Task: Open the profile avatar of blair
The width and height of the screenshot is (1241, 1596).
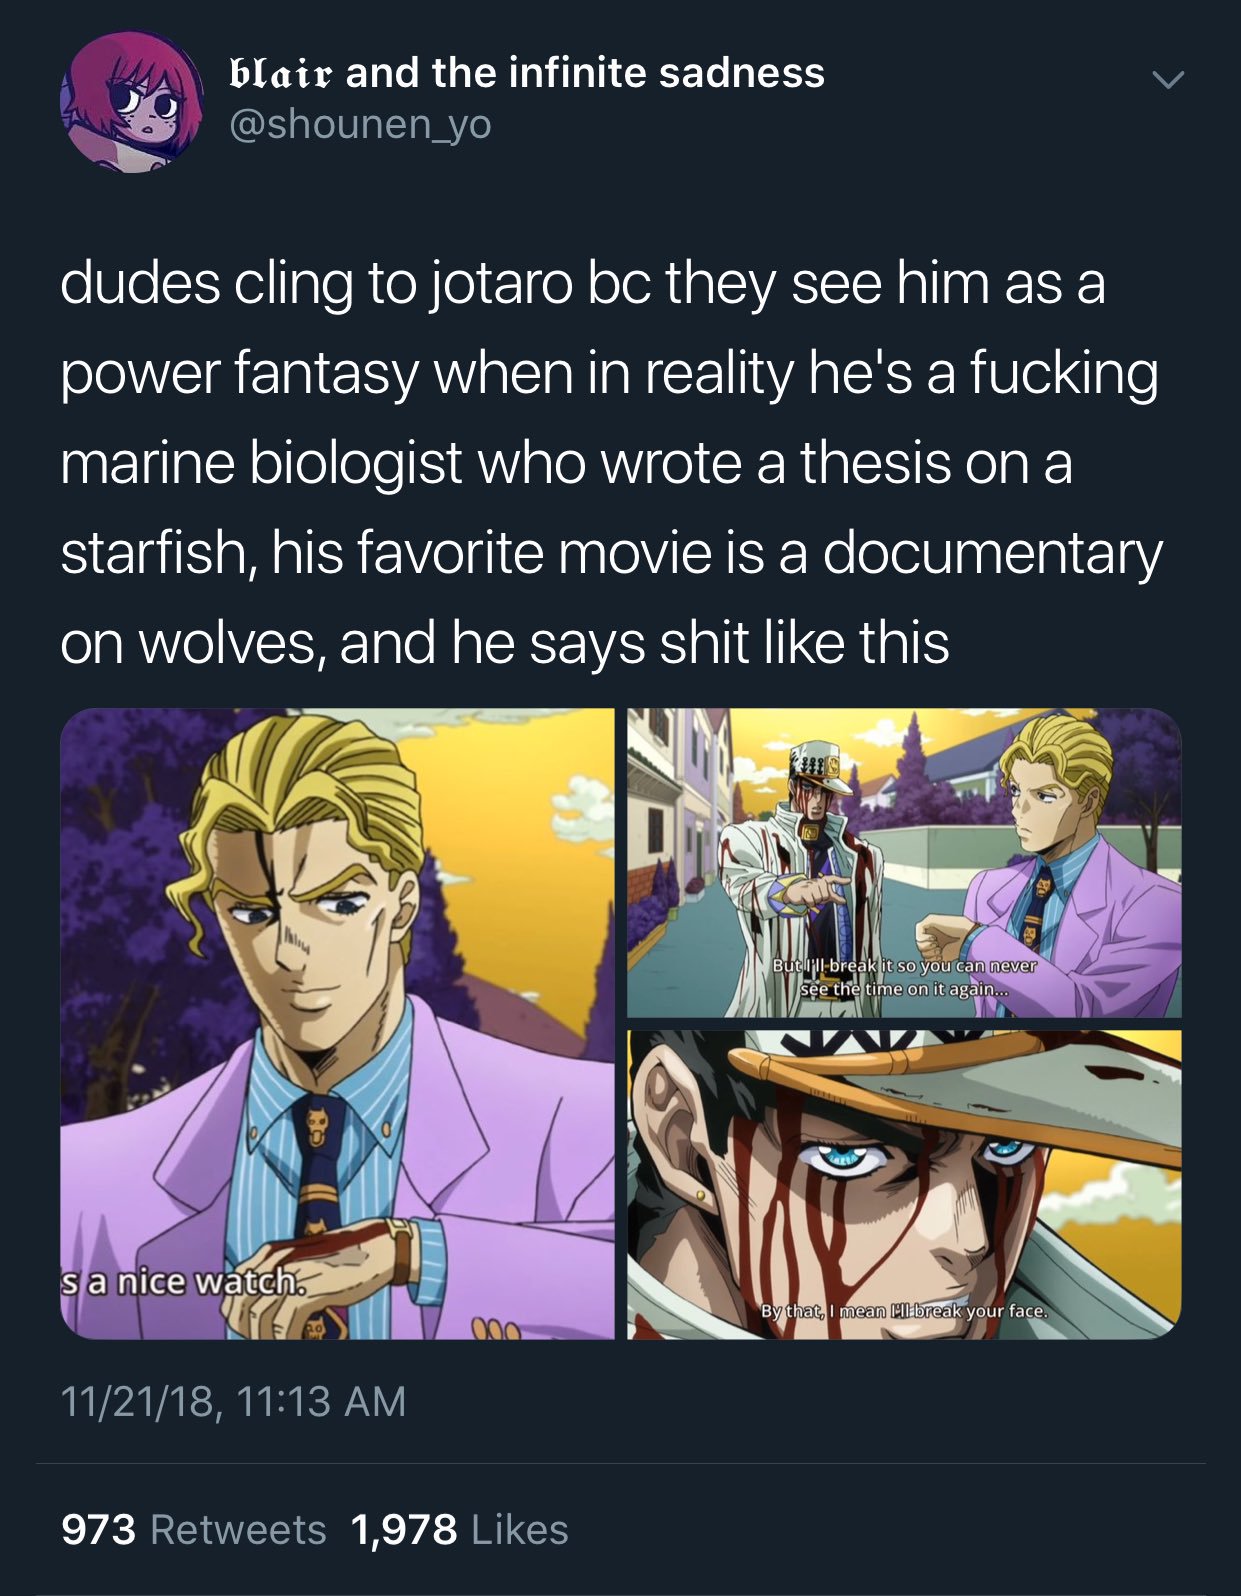Action: click(132, 101)
